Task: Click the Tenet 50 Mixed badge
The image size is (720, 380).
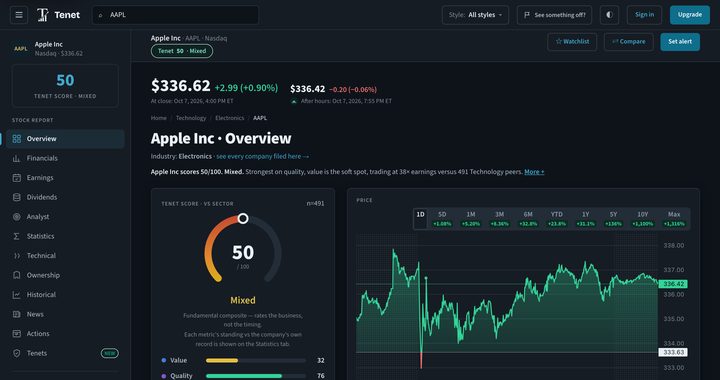Action: 182,51
